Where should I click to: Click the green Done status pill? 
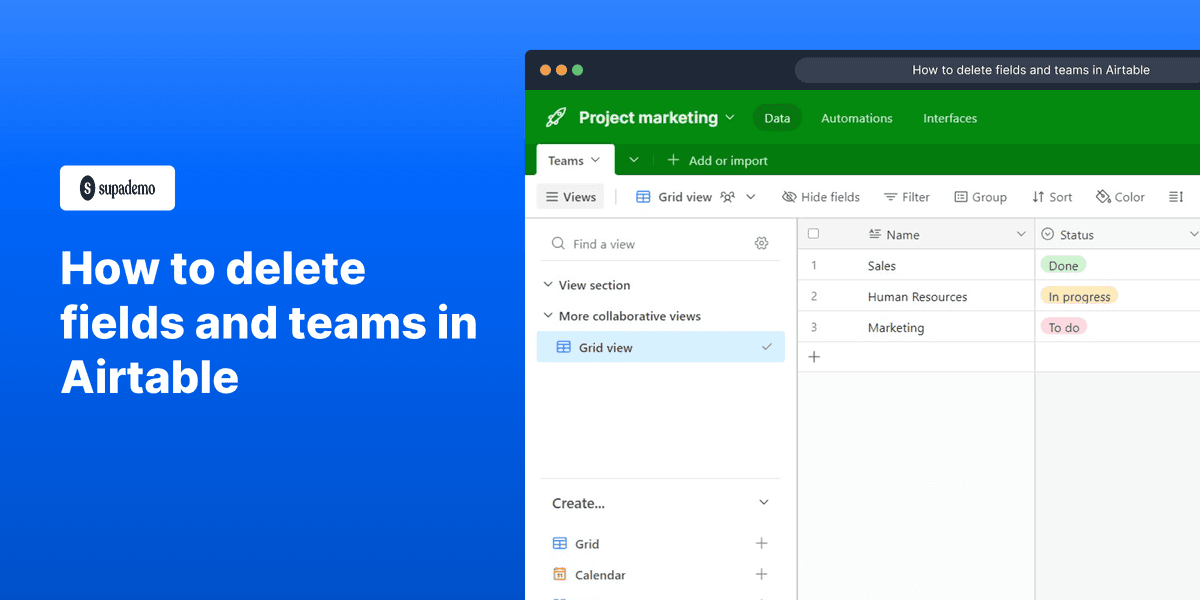(1063, 264)
